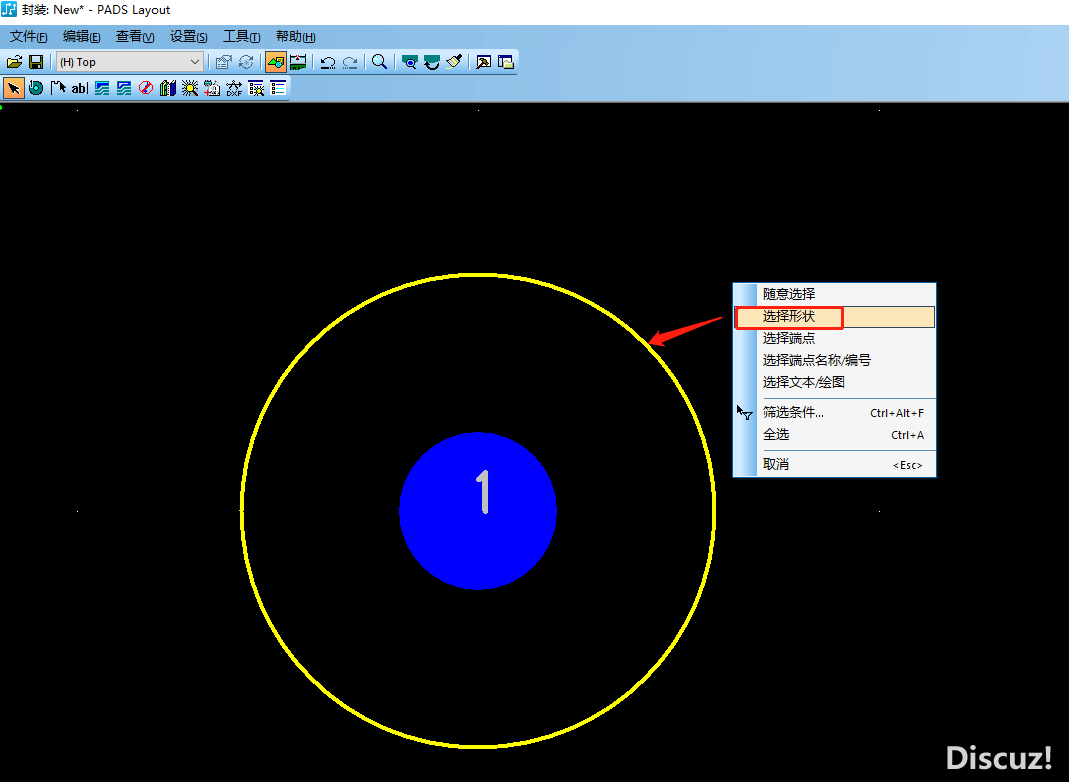Open the 帮助 menu

click(295, 37)
